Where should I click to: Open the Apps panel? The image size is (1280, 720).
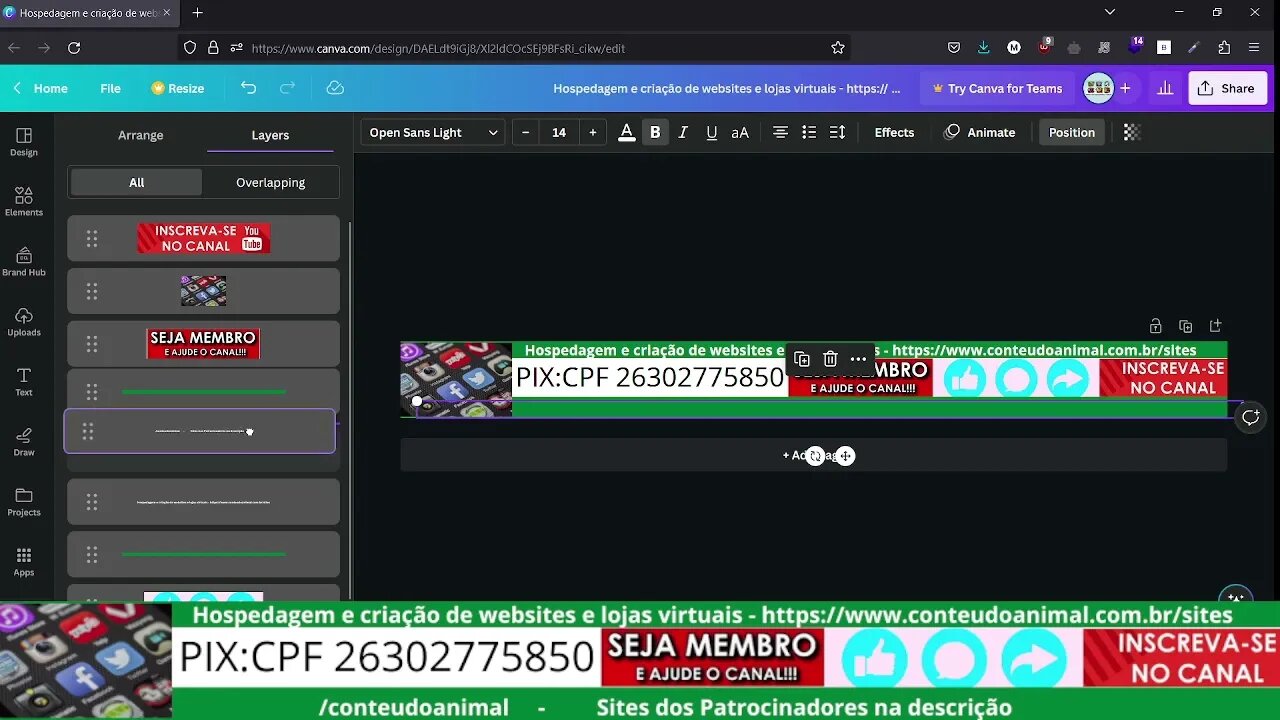(24, 562)
